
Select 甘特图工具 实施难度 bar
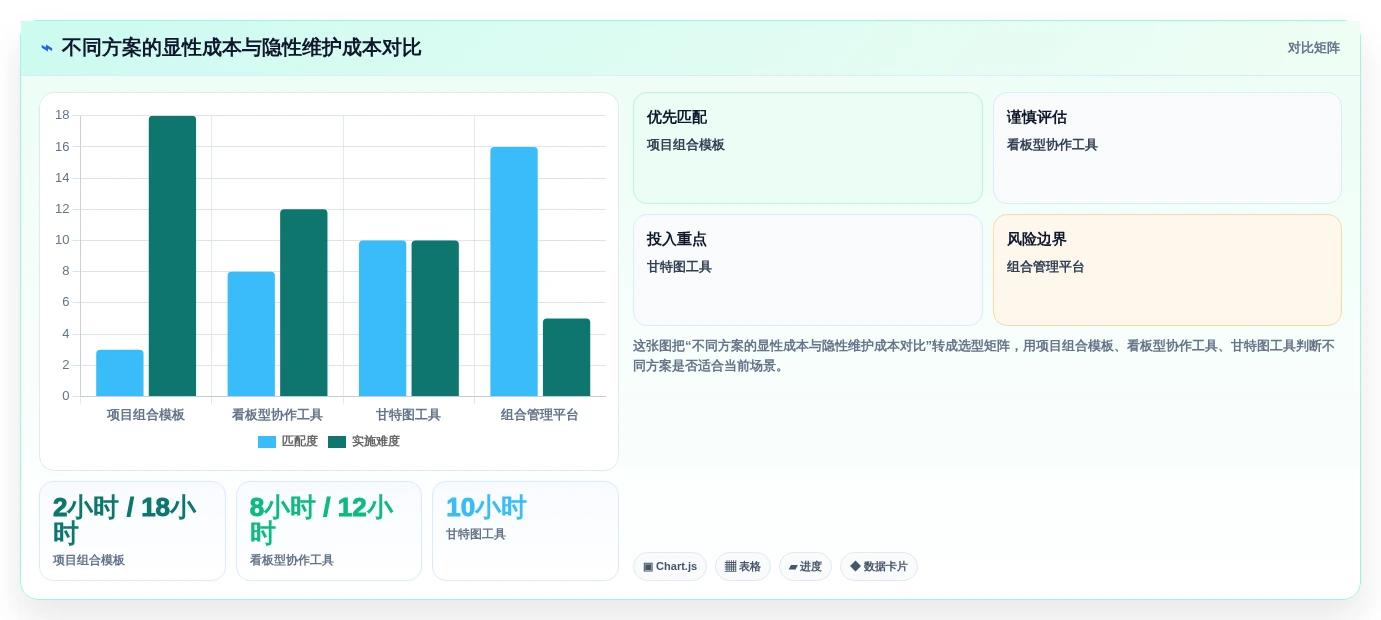[x=435, y=318]
